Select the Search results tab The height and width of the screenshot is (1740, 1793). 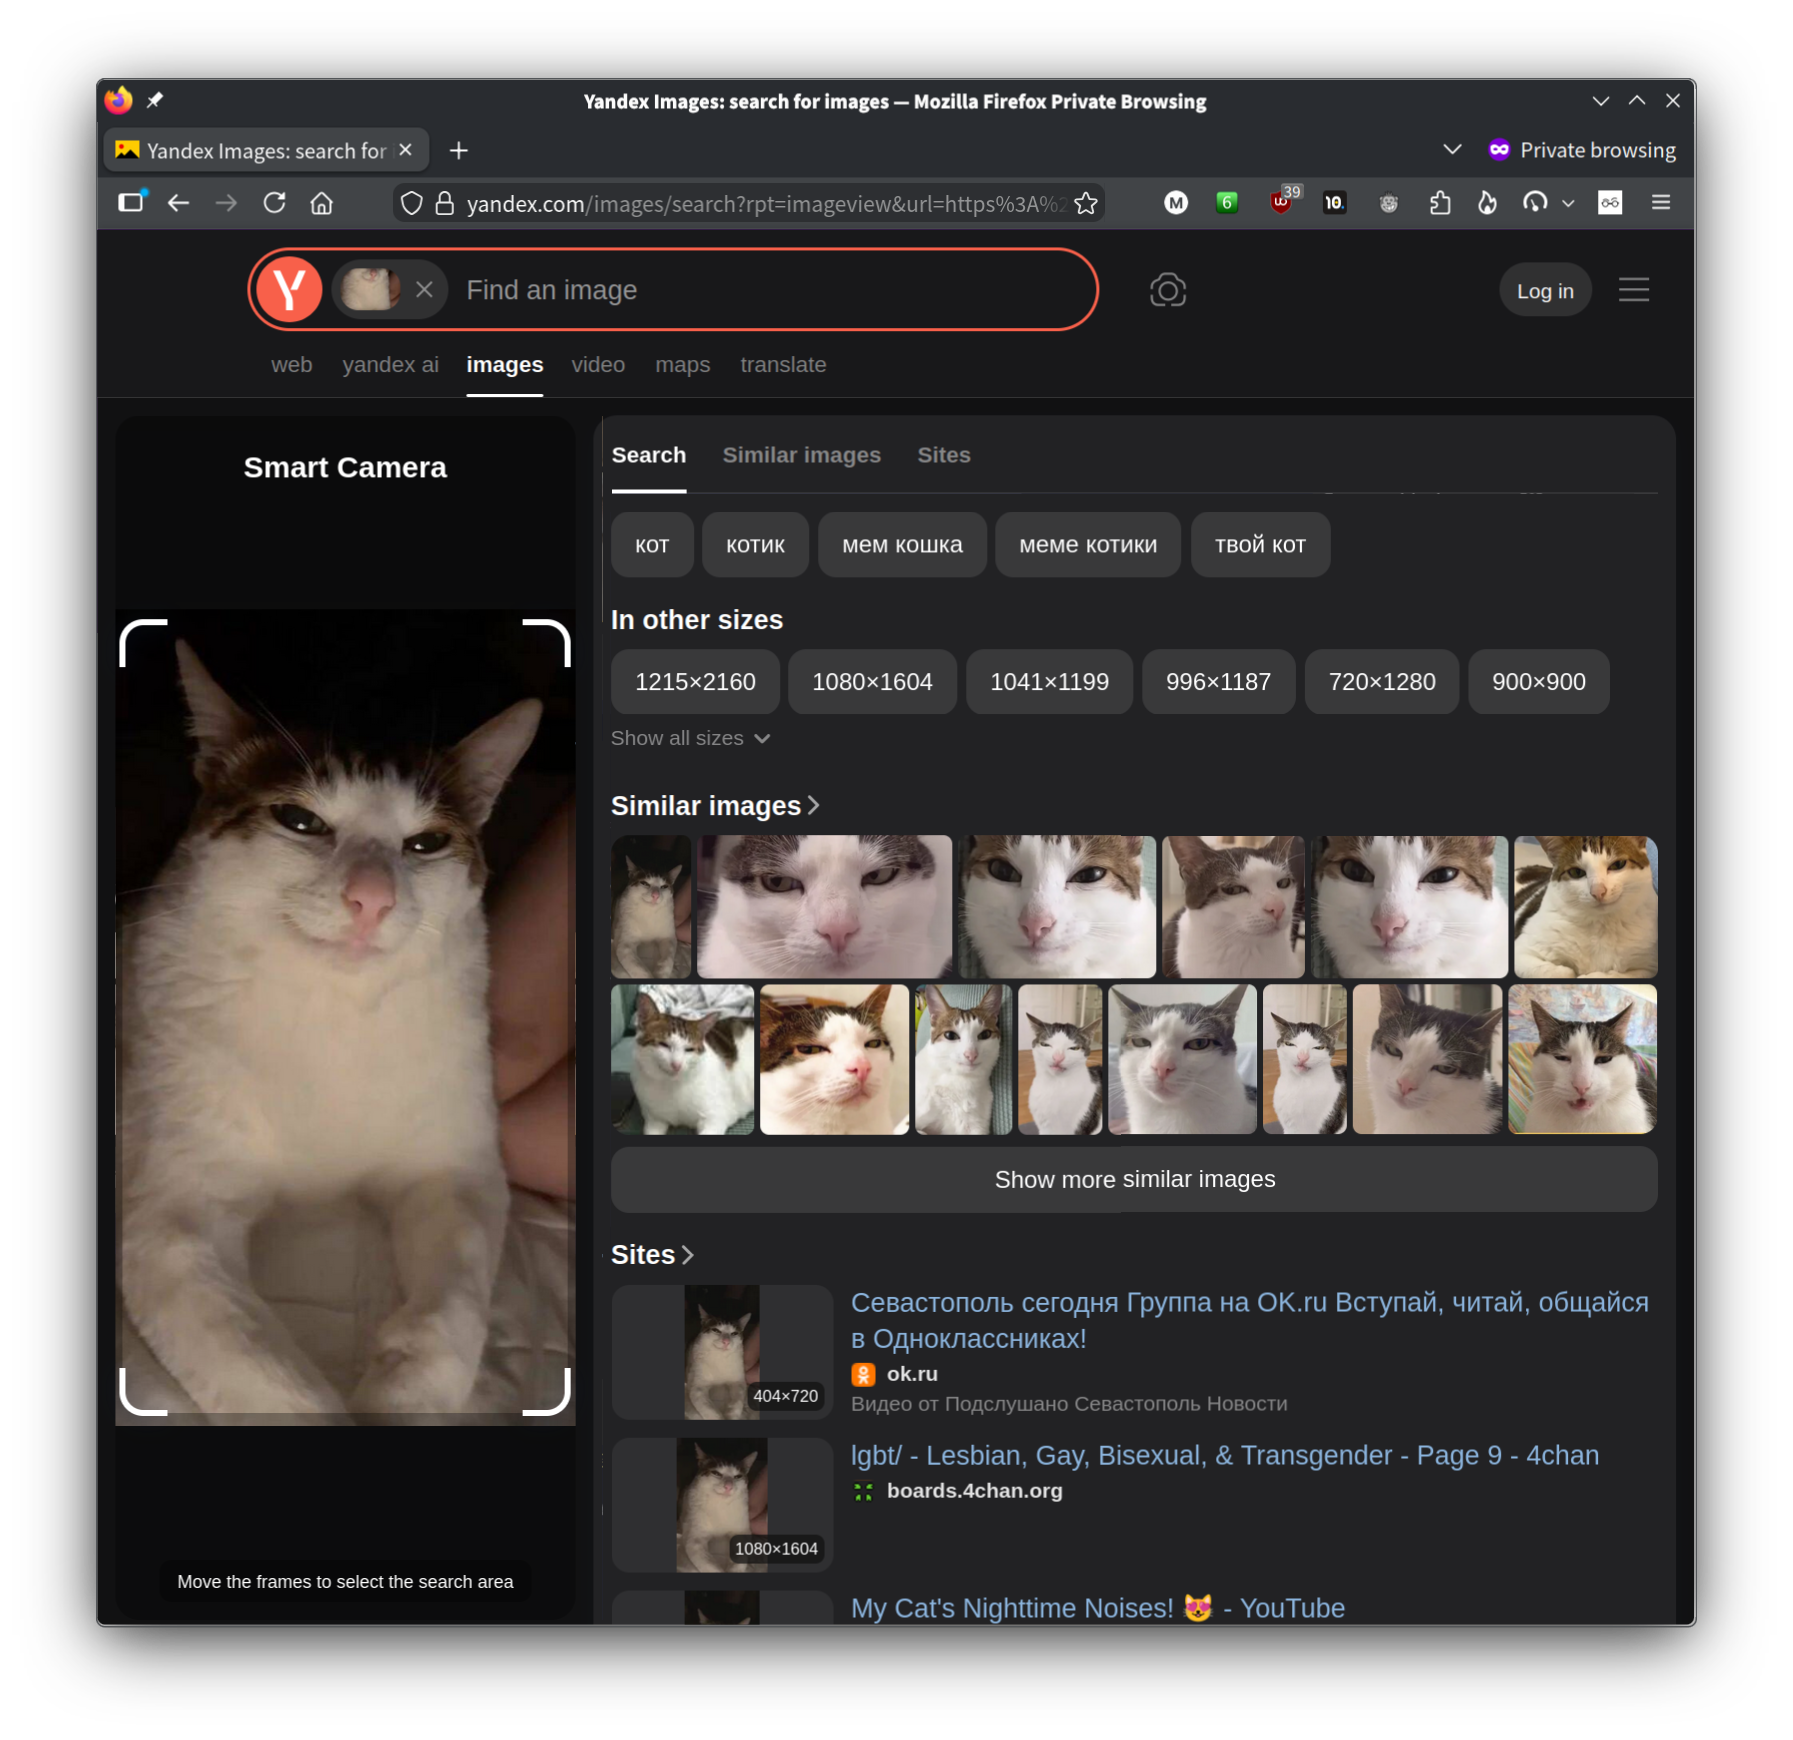[648, 456]
